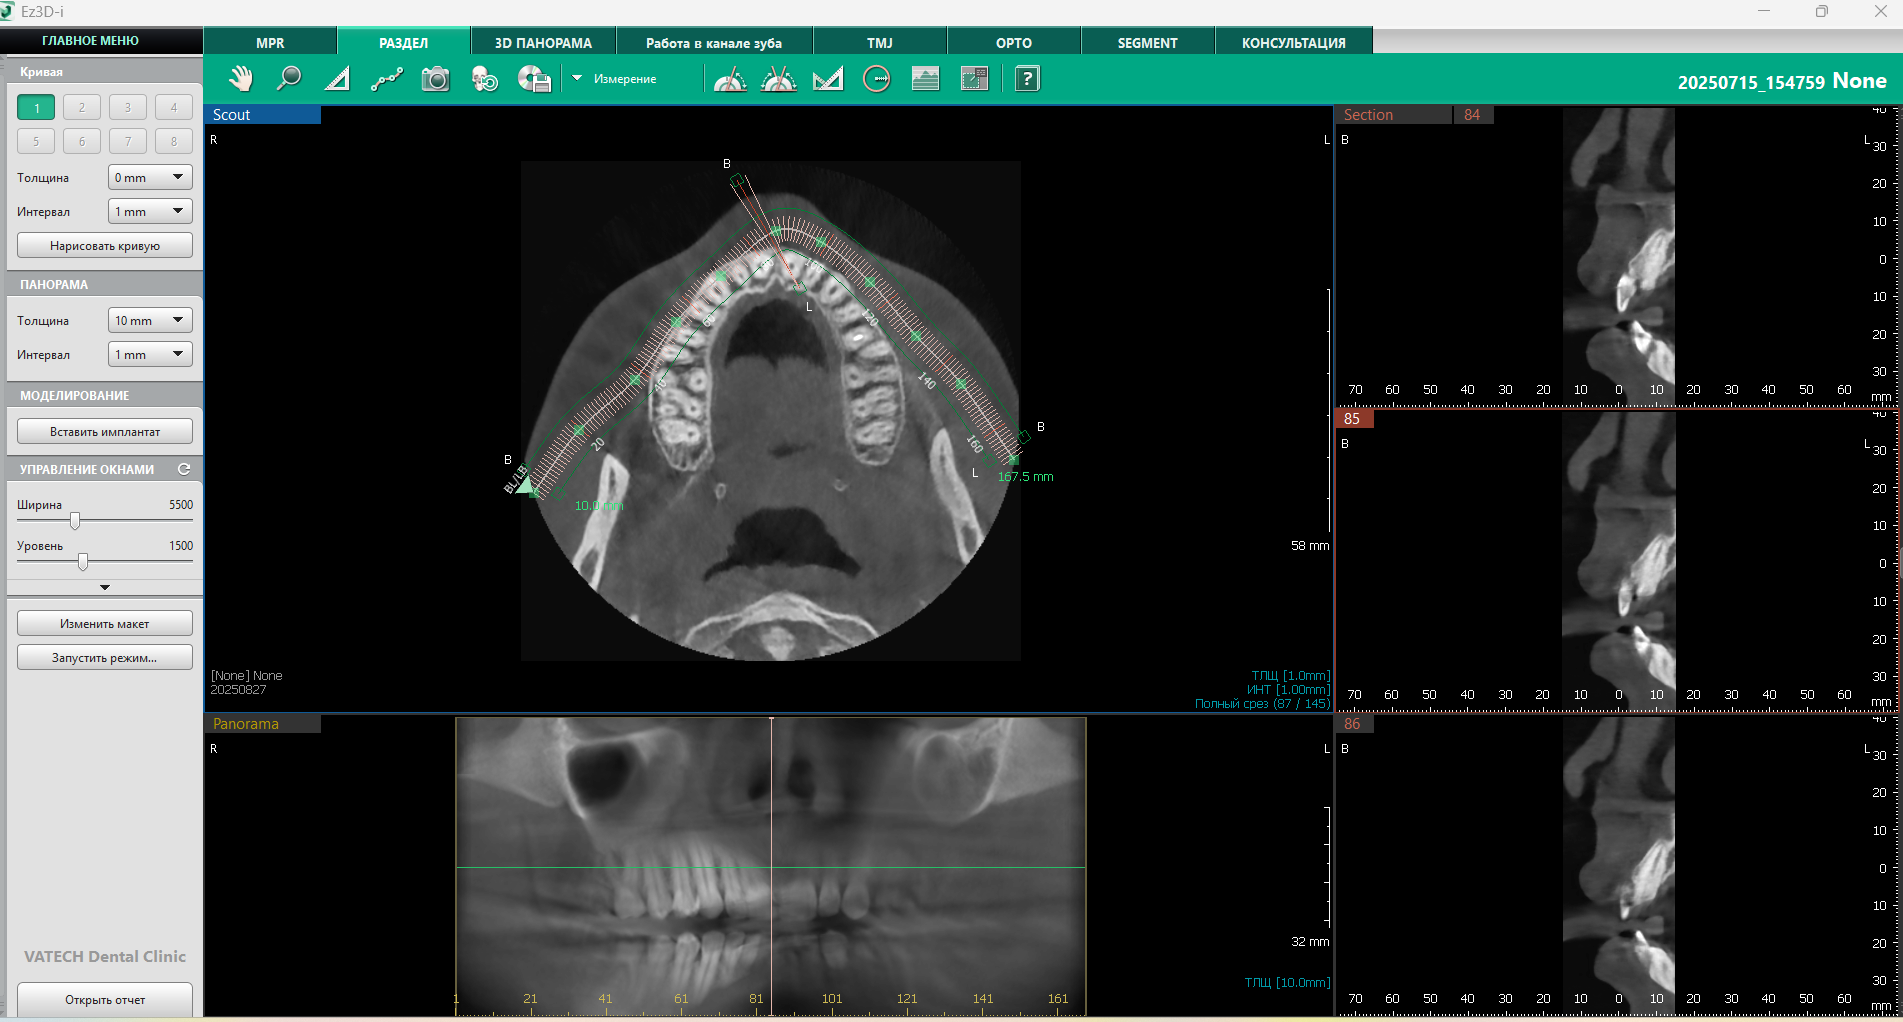Open help via question mark icon
The image size is (1903, 1022).
1027,79
